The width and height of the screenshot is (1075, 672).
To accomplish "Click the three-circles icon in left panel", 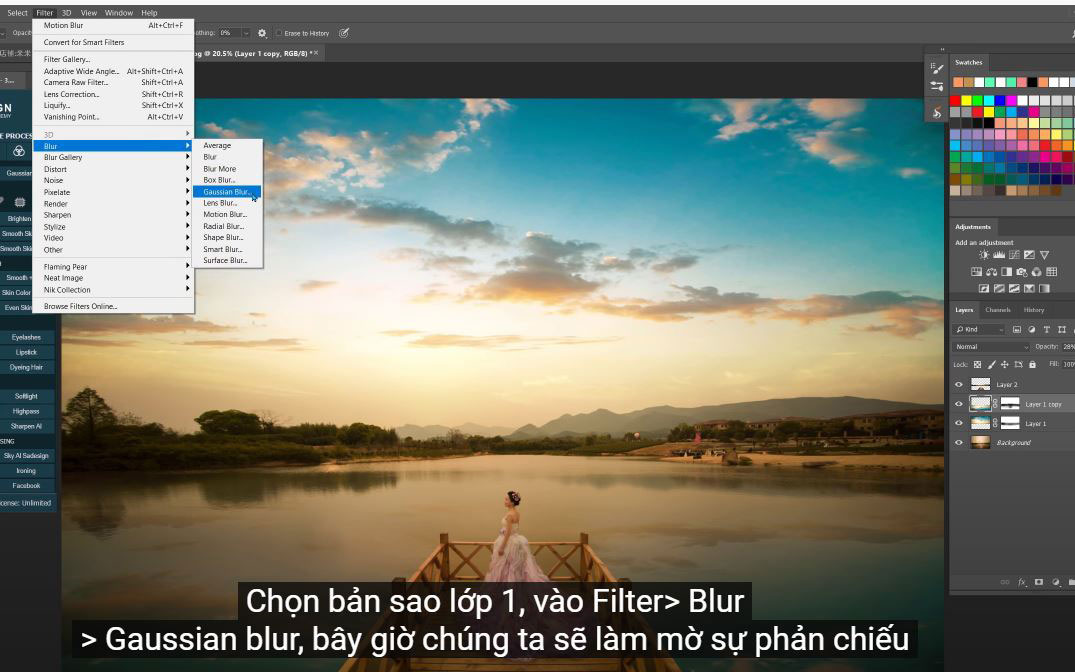I will pyautogui.click(x=19, y=152).
